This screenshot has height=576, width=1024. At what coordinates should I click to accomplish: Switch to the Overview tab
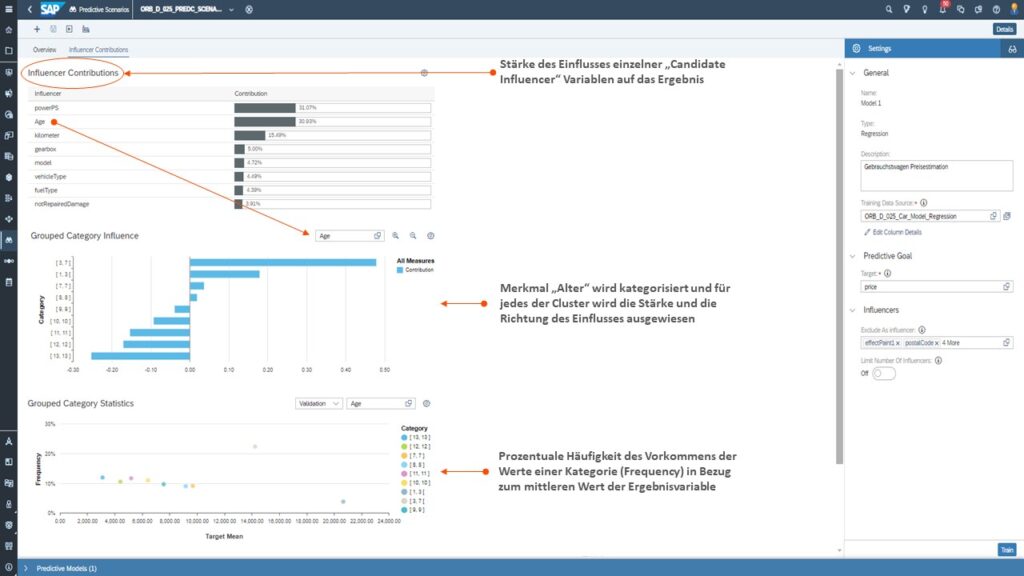[x=43, y=49]
